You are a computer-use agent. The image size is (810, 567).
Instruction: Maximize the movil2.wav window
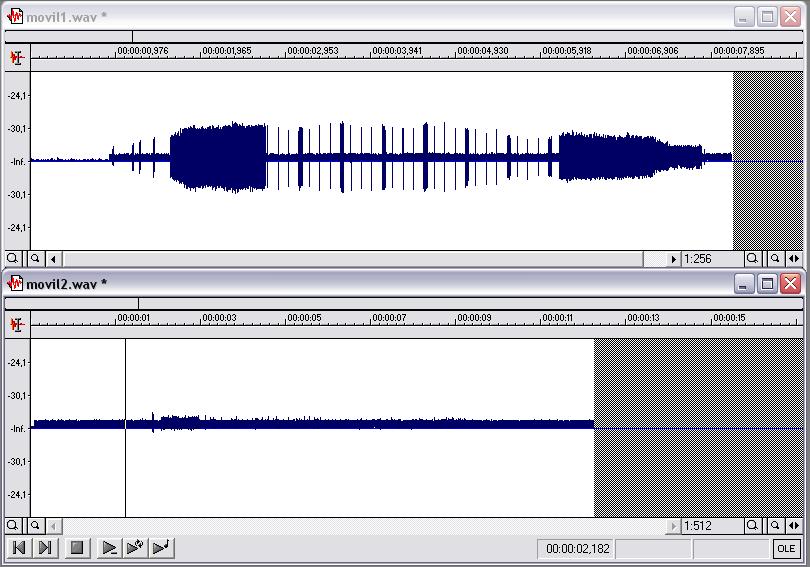pos(767,284)
